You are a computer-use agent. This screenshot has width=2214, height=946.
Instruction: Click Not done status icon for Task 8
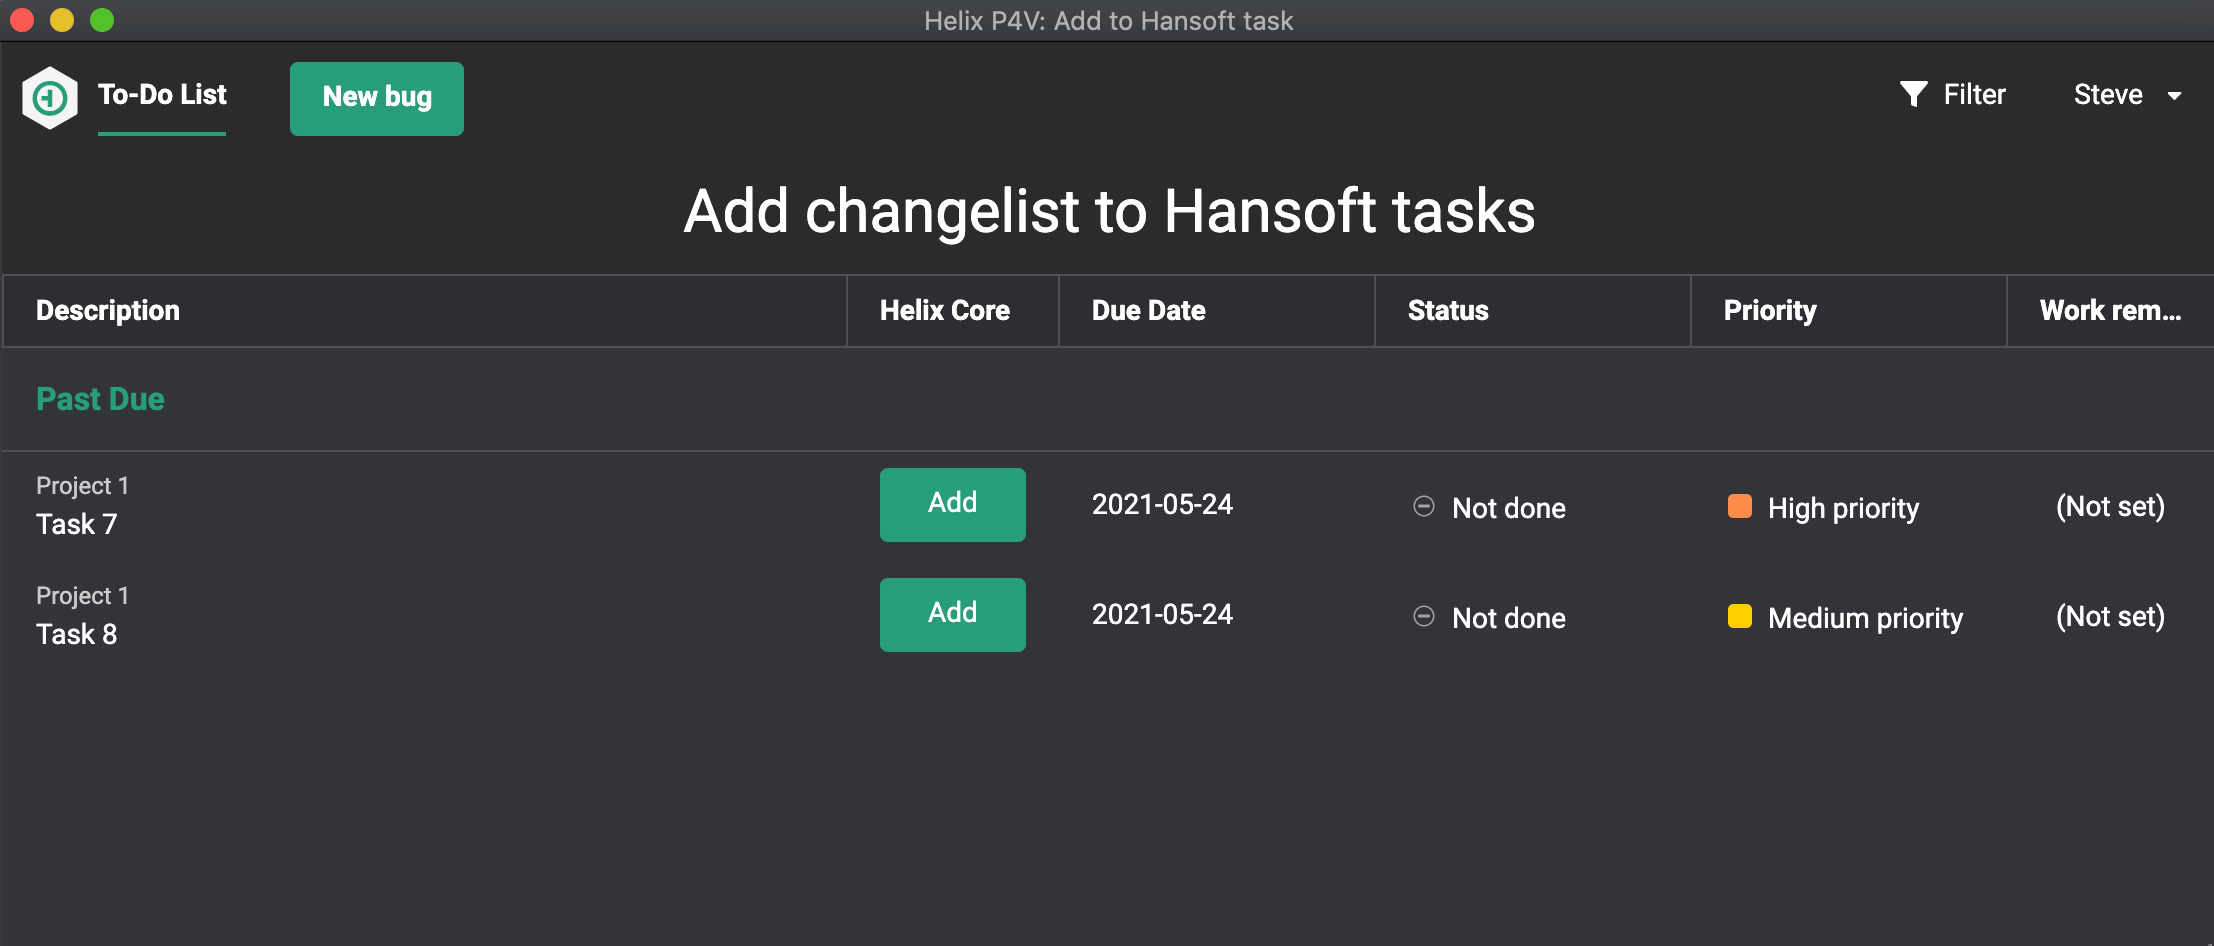1424,617
